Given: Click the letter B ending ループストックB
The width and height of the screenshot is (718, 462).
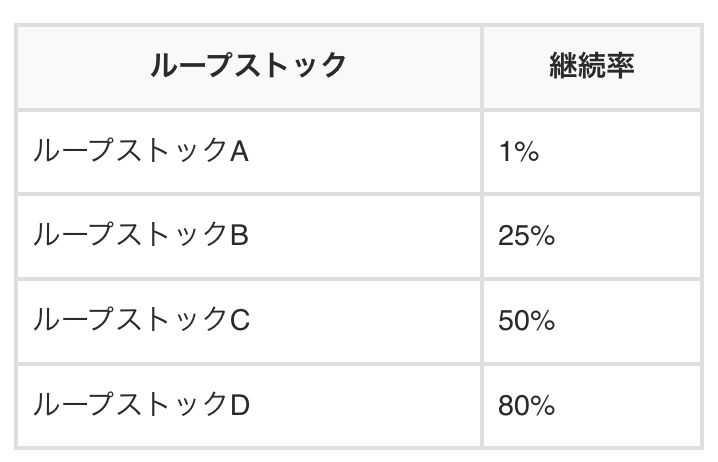Looking at the screenshot, I should point(239,236).
